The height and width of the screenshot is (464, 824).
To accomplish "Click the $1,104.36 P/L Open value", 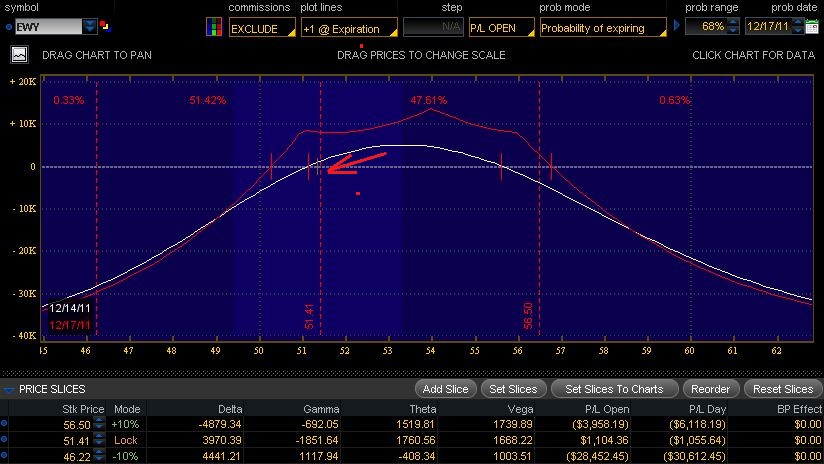I will pos(602,440).
